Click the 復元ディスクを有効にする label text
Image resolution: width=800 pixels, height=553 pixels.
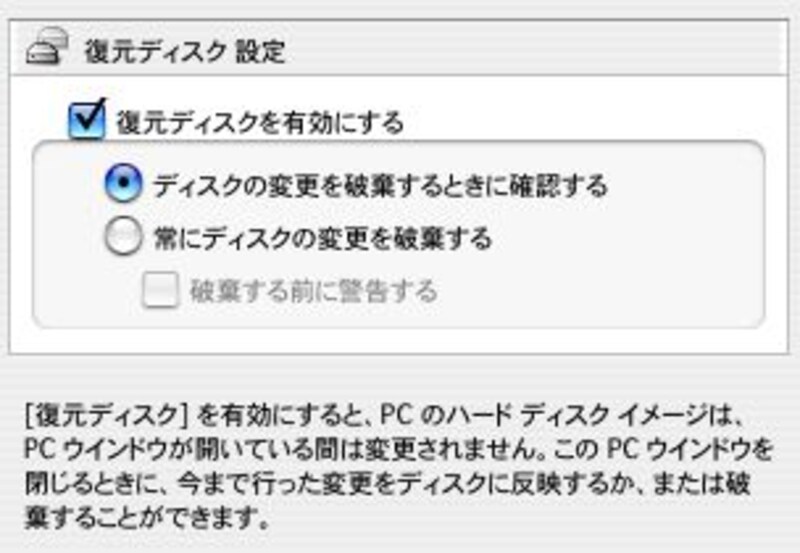point(260,122)
